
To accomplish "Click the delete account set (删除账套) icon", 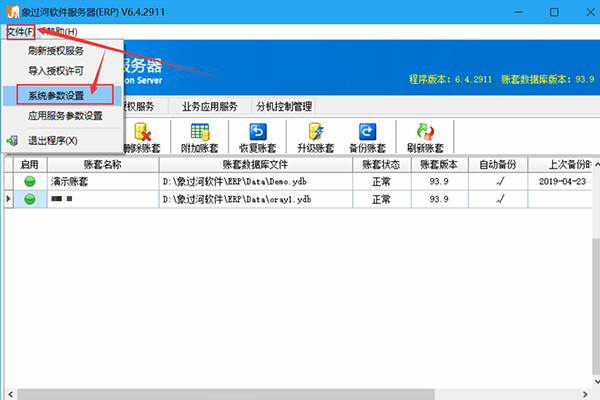I will point(142,132).
